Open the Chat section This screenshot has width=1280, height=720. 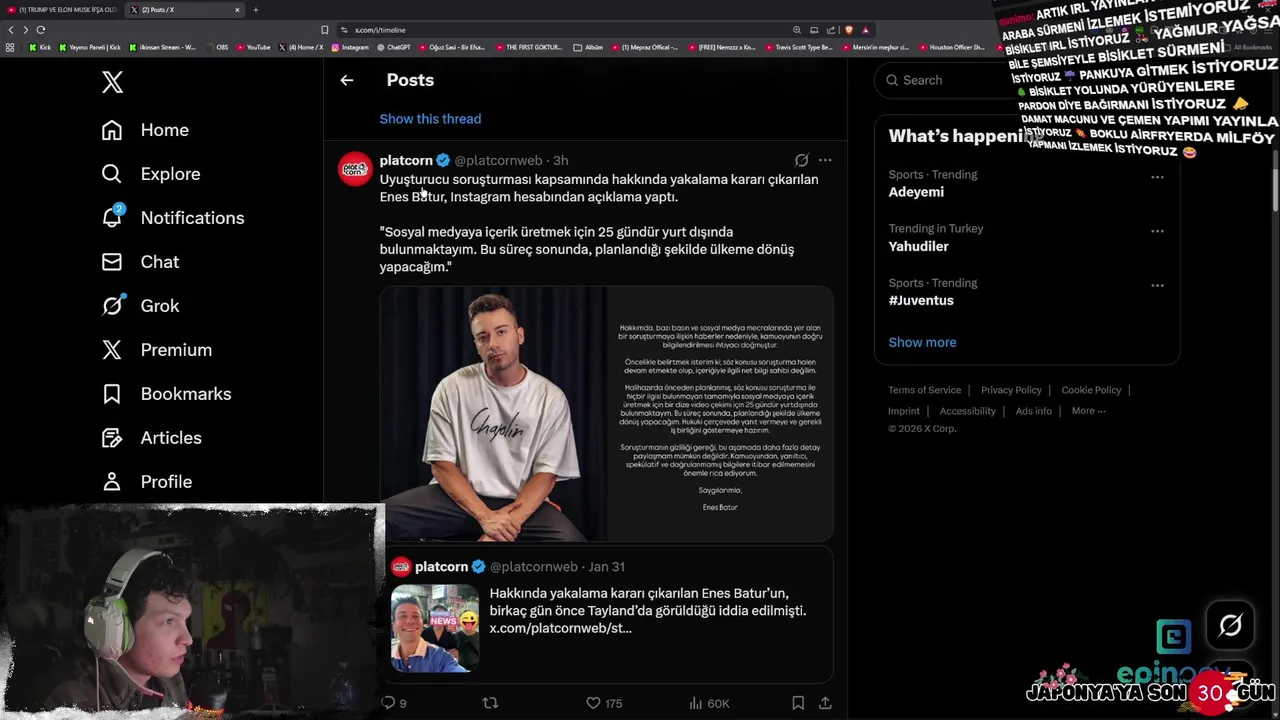point(140,262)
